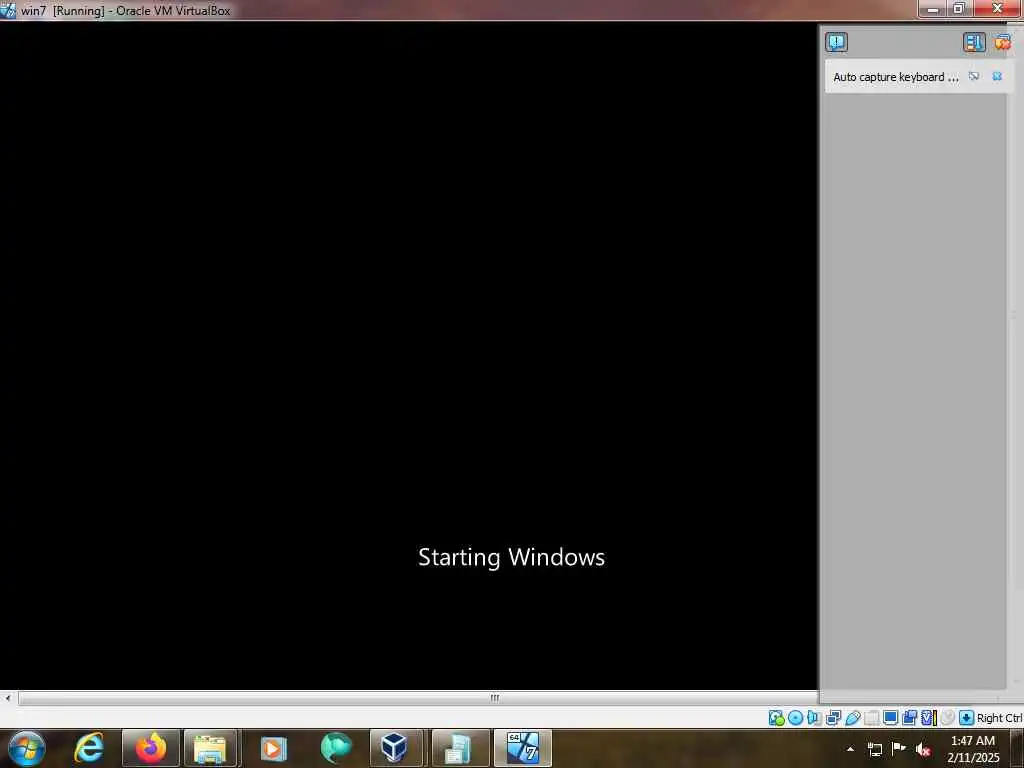
Task: Toggle keyboard capture arrow indicator
Action: (967, 718)
